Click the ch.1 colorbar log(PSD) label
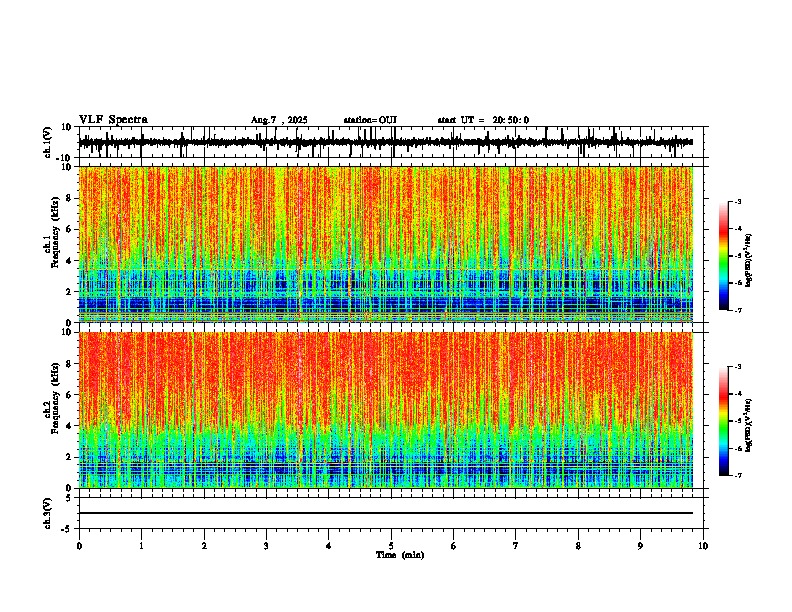The height and width of the screenshot is (612, 792). click(x=749, y=261)
